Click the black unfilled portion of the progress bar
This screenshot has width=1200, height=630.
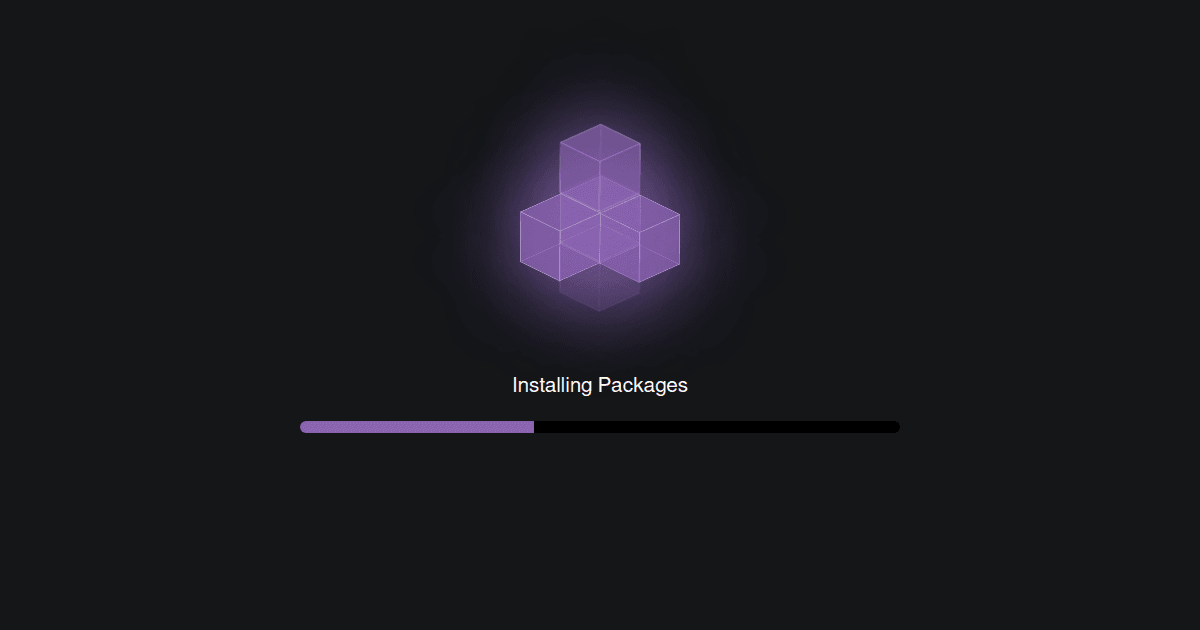(717, 427)
